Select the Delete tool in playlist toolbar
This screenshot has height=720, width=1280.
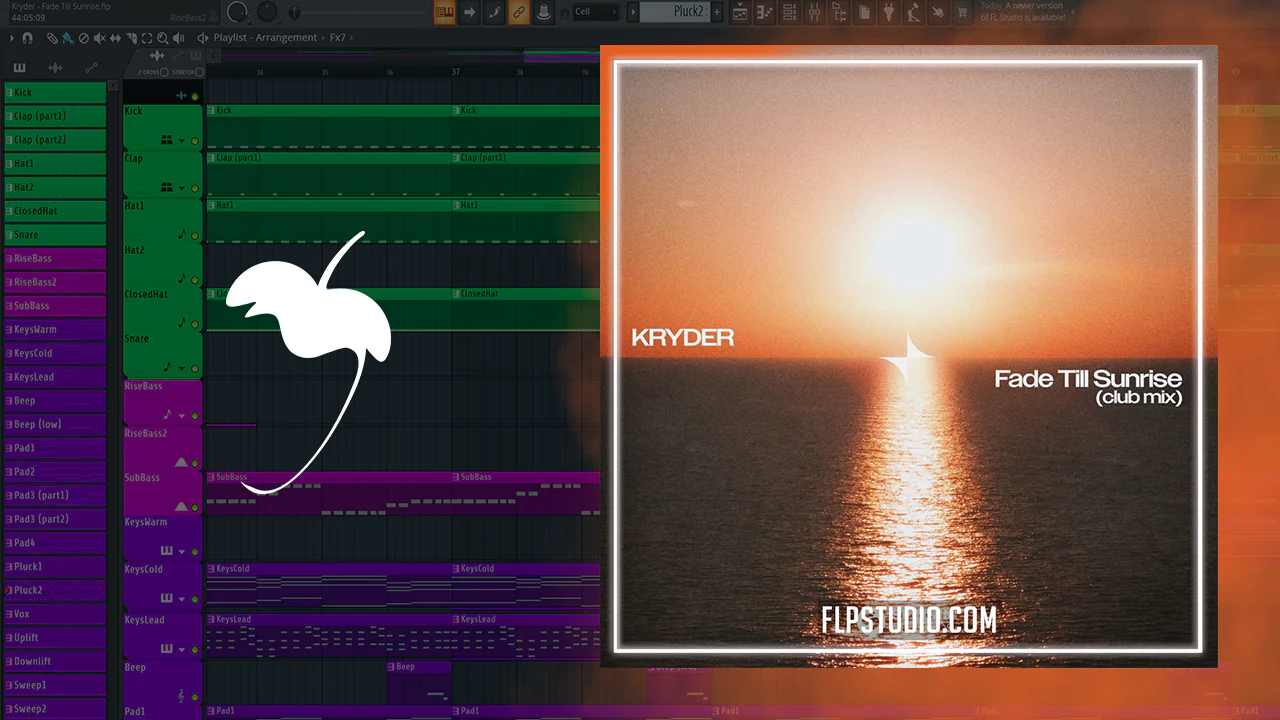pos(84,38)
